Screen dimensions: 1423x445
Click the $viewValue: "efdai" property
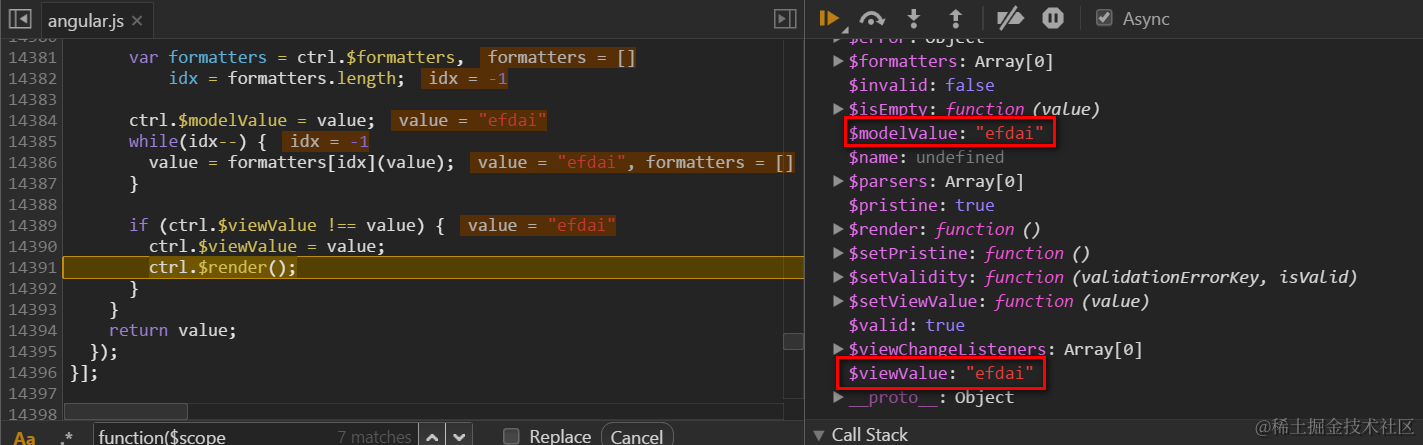[x=940, y=374]
